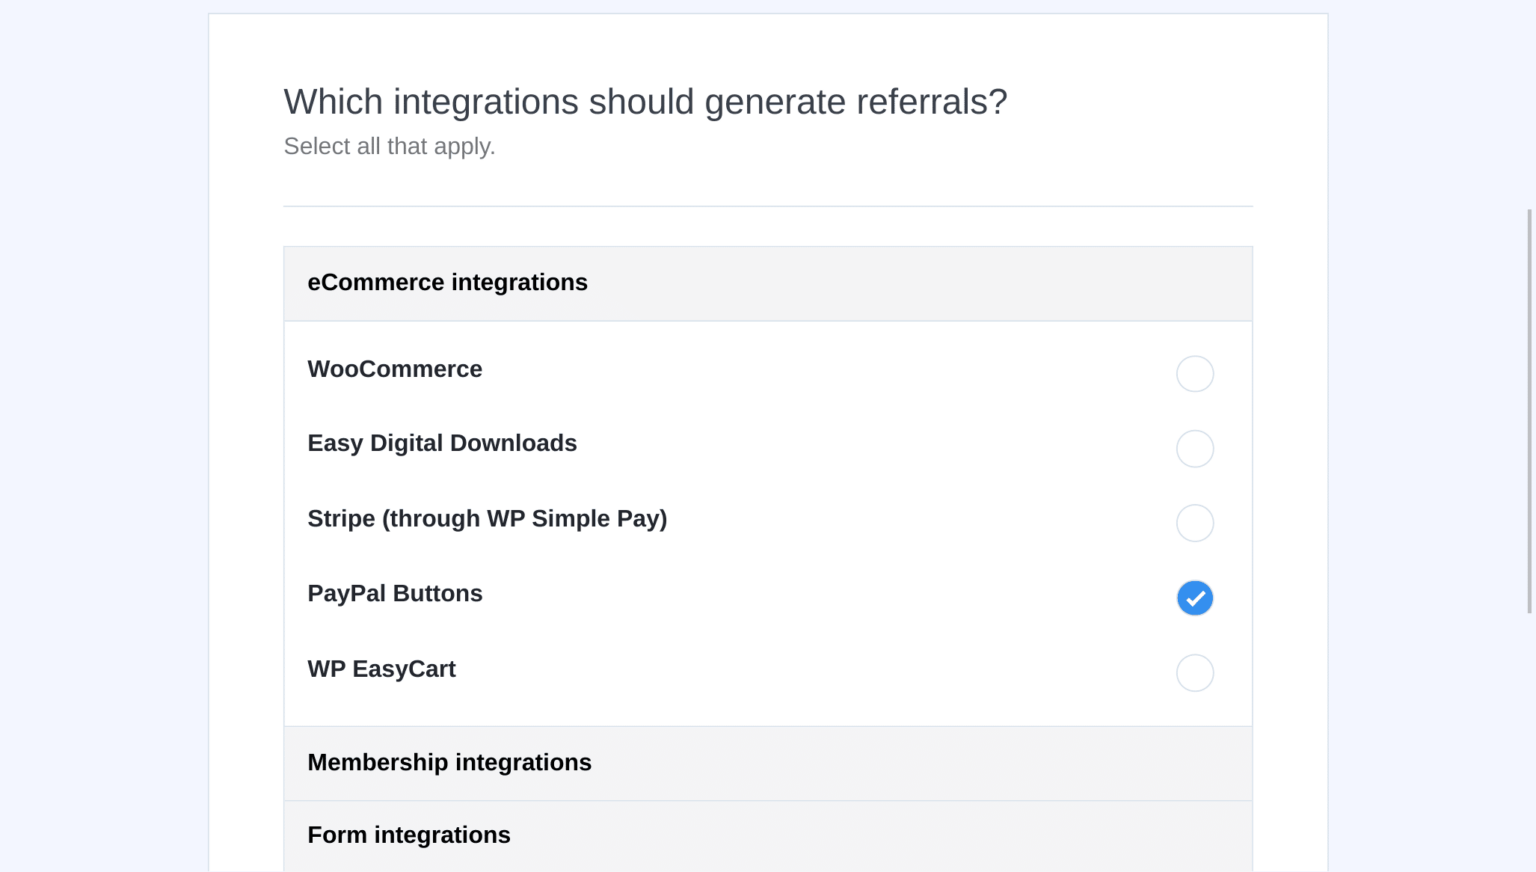Click the empty circle beside WP EasyCart
The width and height of the screenshot is (1536, 872).
tap(1195, 673)
